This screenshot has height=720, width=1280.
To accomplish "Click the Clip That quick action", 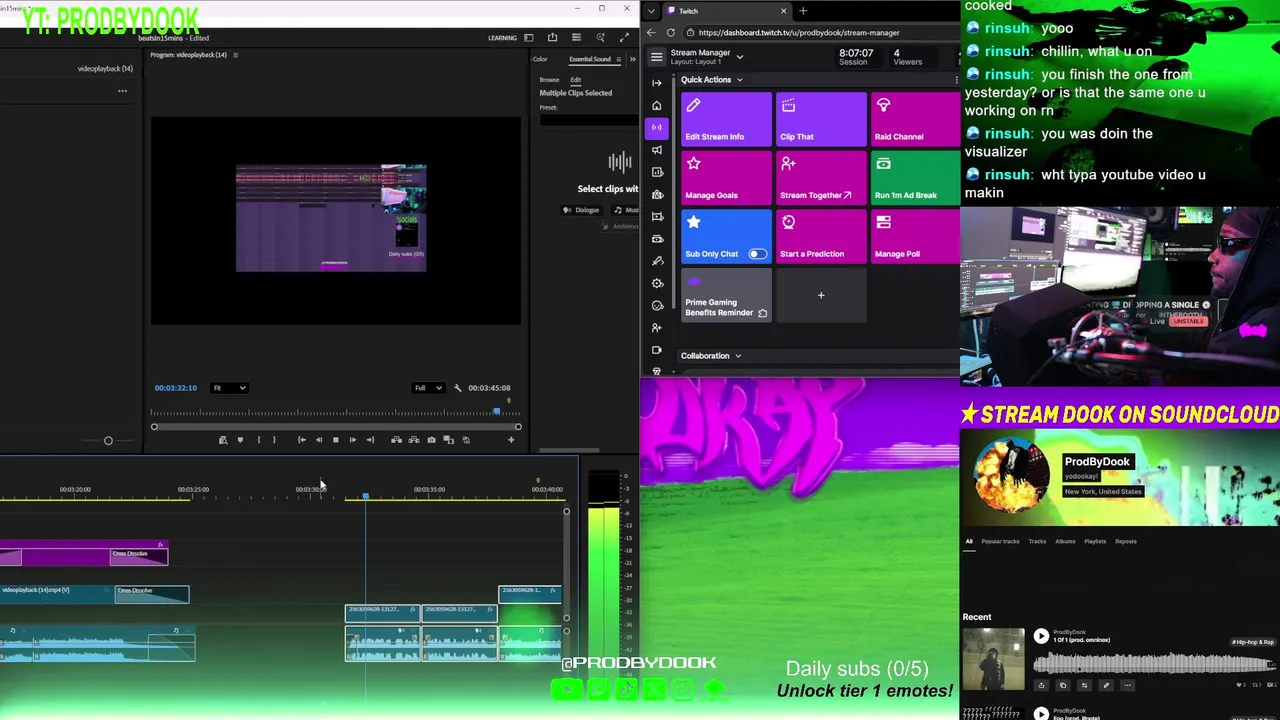I will 821,119.
